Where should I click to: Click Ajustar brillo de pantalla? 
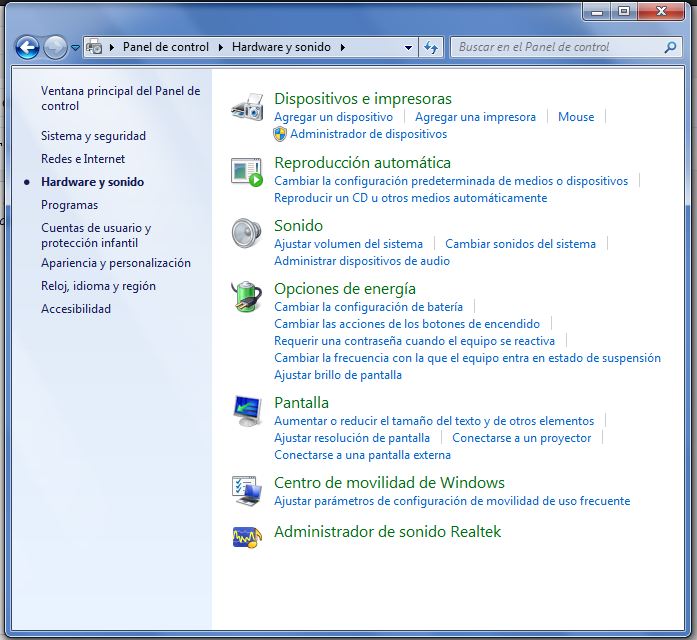pyautogui.click(x=338, y=375)
